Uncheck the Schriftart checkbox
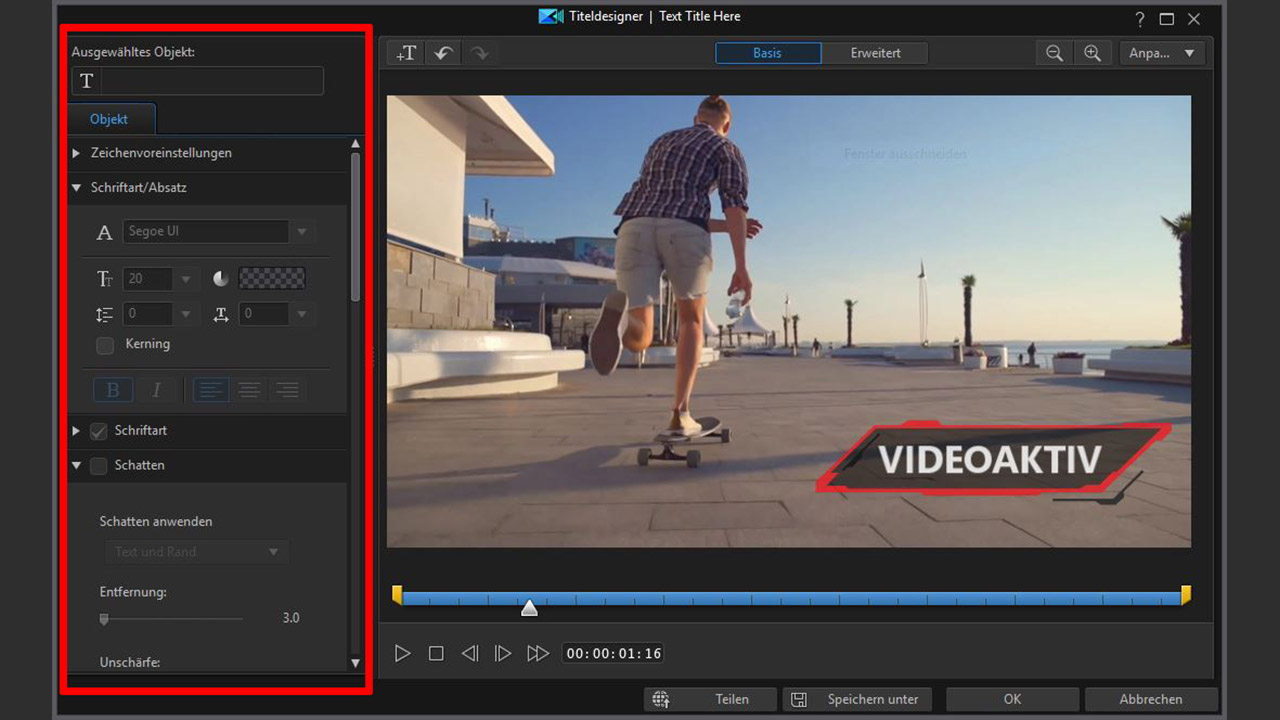The width and height of the screenshot is (1280, 720). pyautogui.click(x=99, y=431)
